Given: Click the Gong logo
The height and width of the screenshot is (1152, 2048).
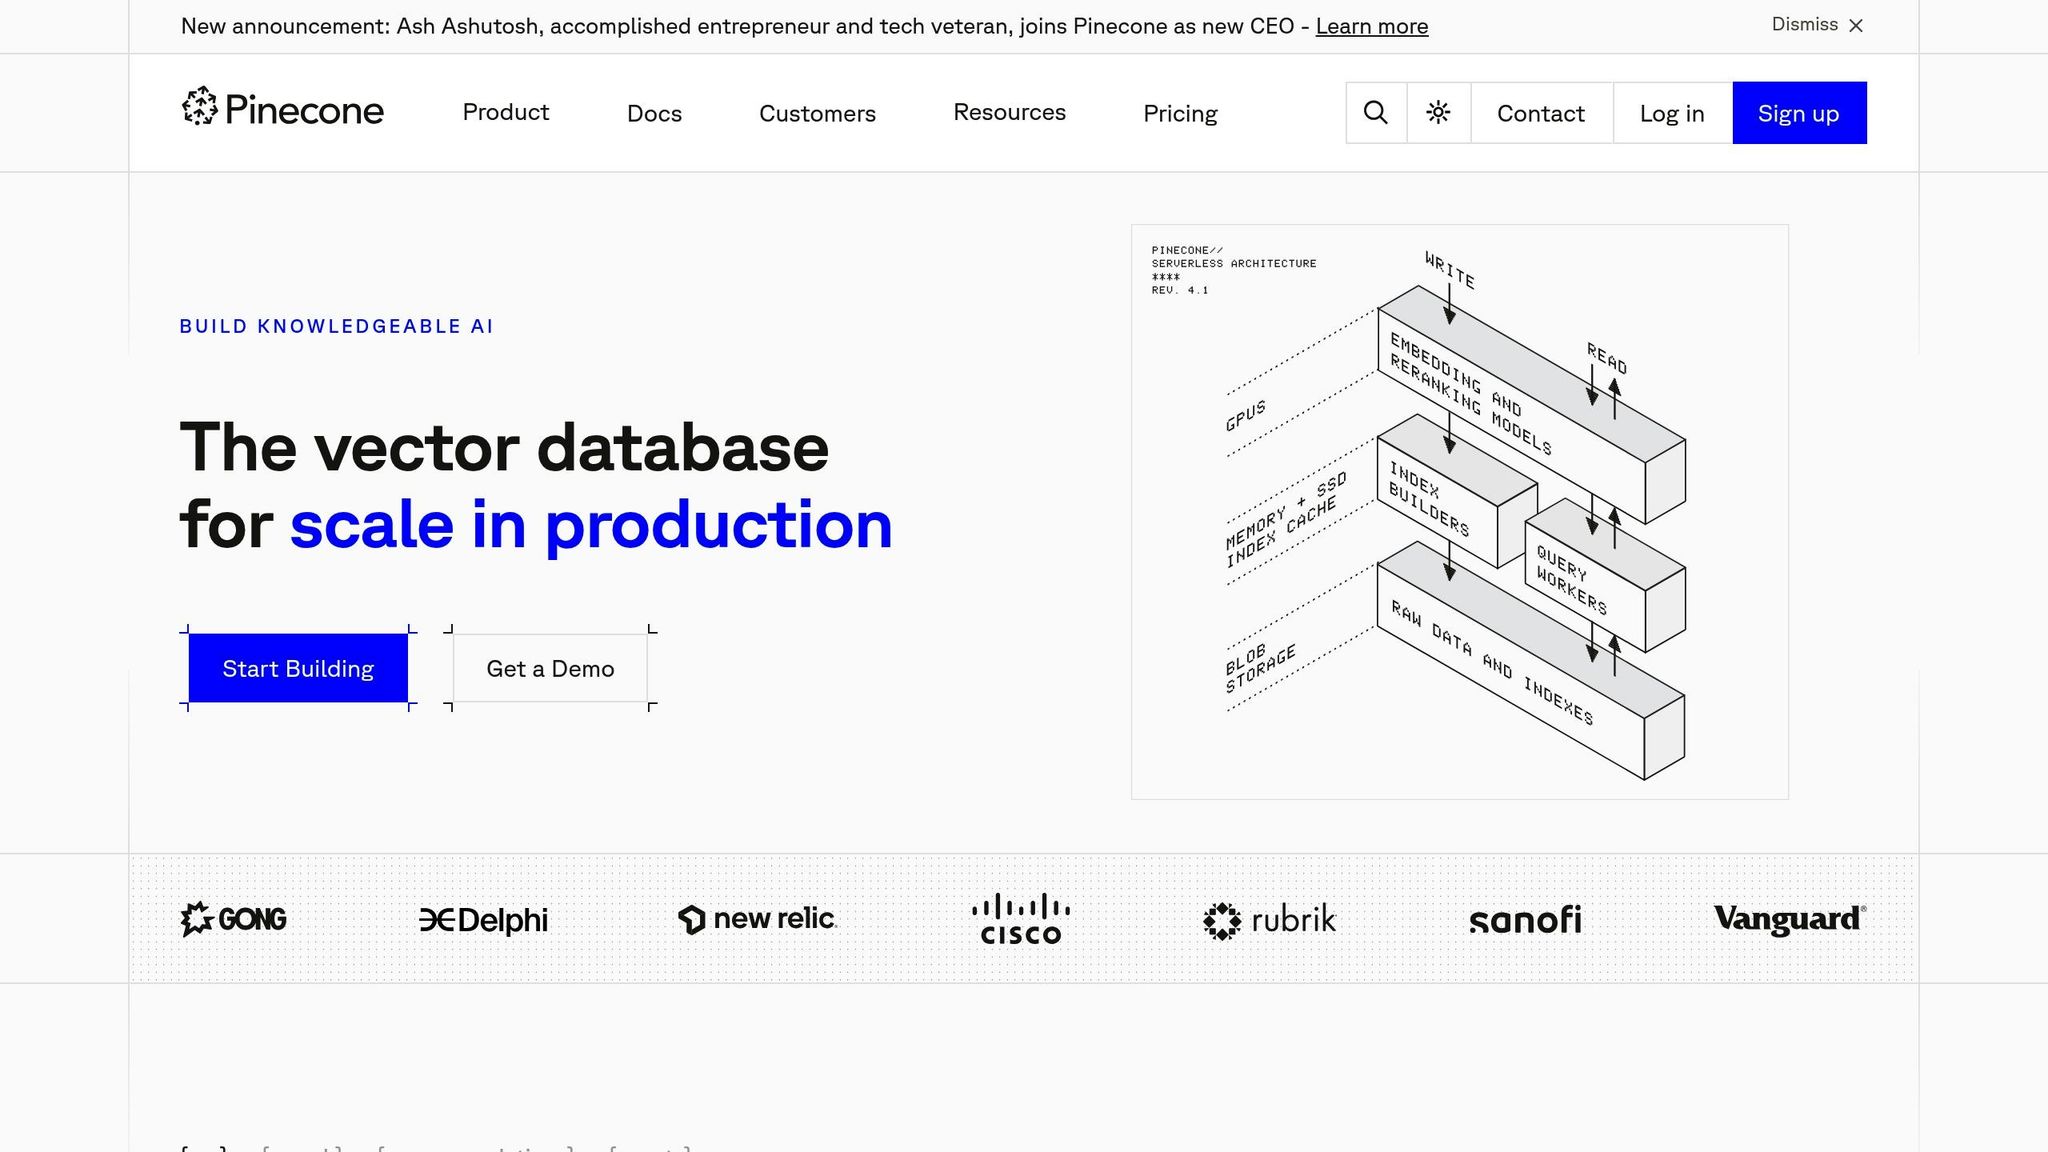Looking at the screenshot, I should tap(233, 919).
